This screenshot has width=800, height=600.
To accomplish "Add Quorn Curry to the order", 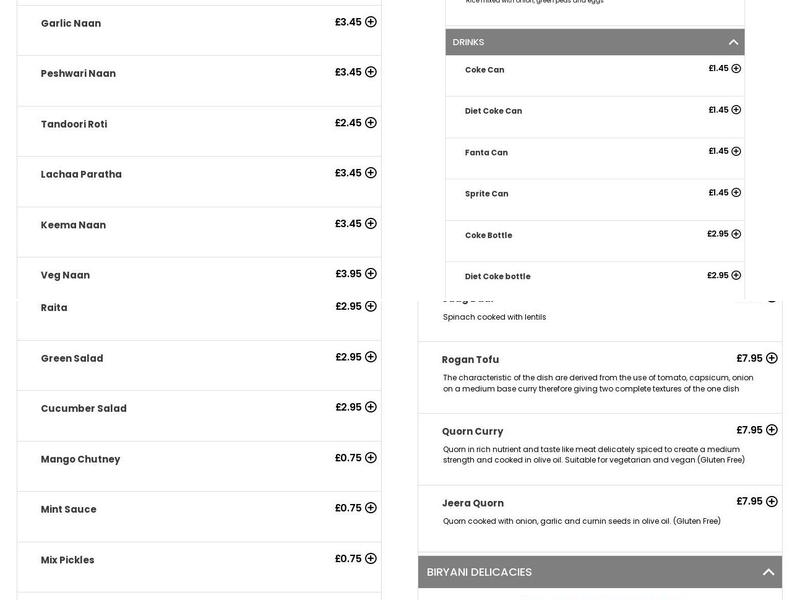I will pos(771,430).
